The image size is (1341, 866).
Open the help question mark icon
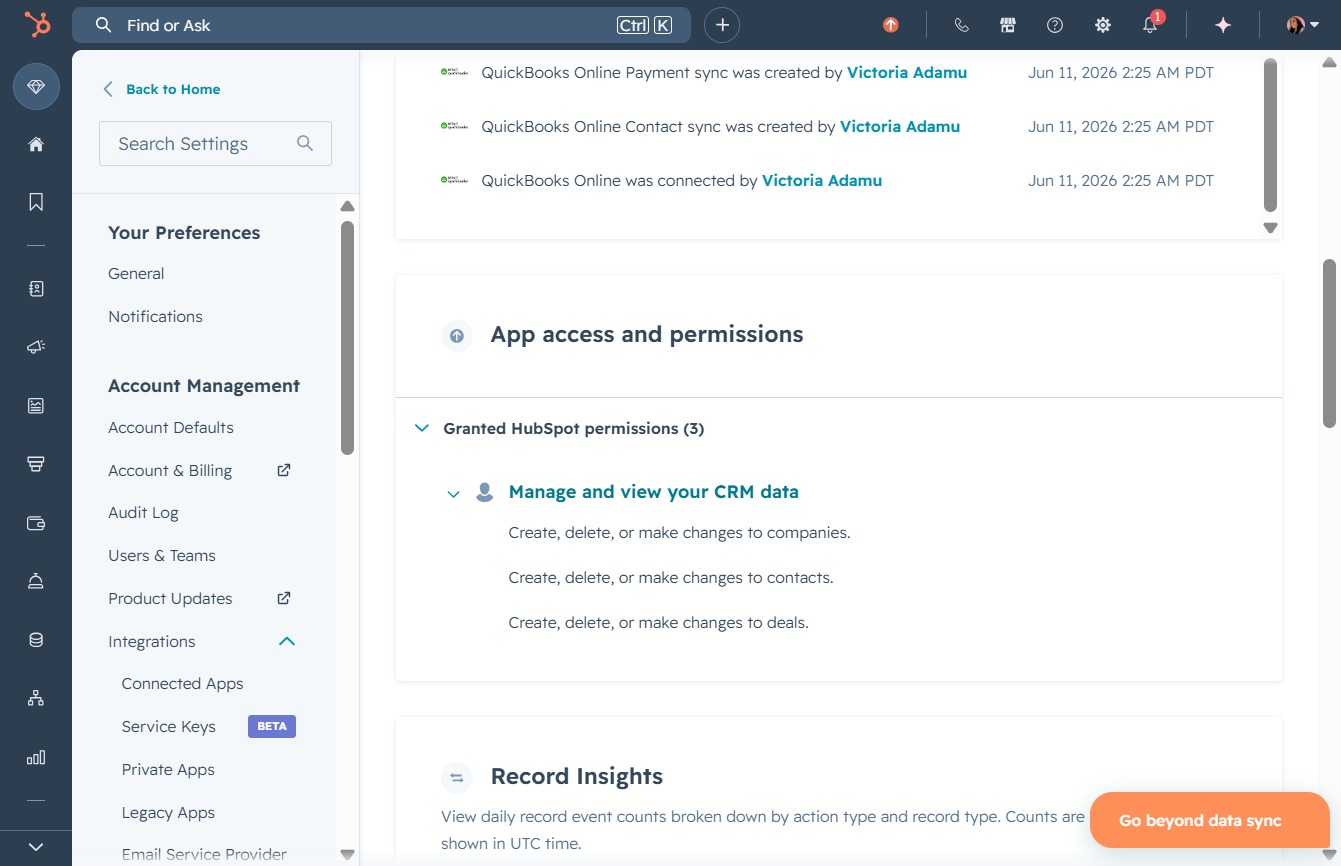(1055, 25)
